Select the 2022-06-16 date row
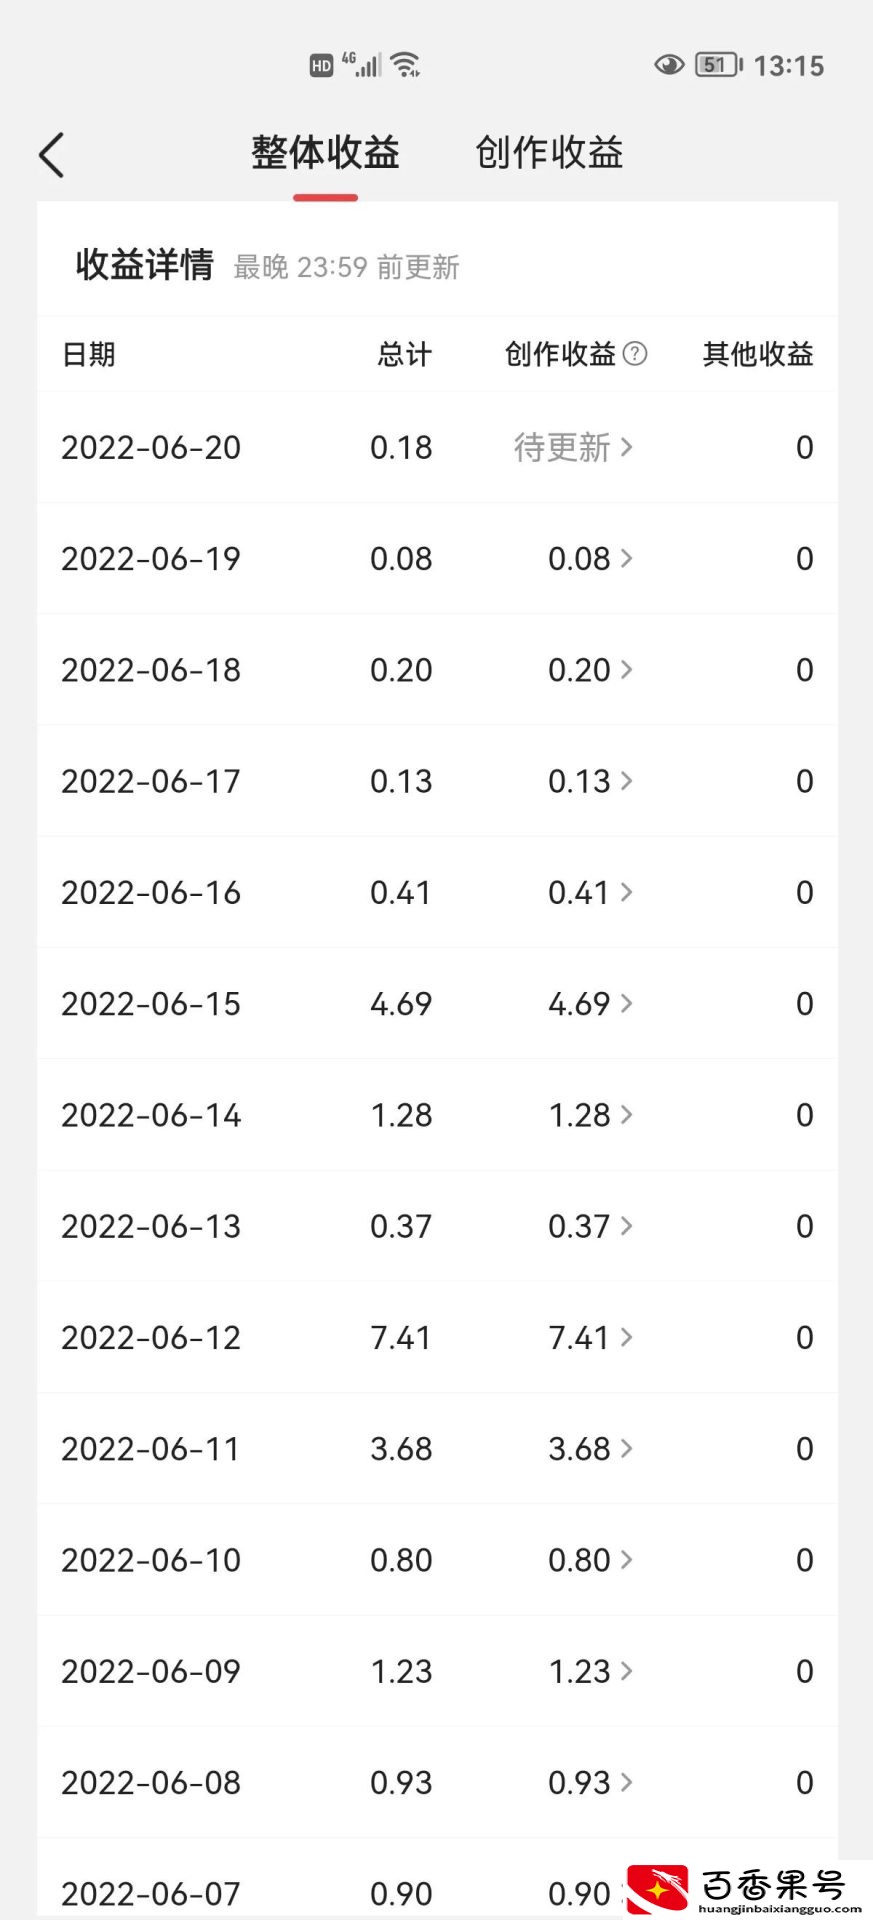This screenshot has width=873, height=1920. pyautogui.click(x=437, y=892)
